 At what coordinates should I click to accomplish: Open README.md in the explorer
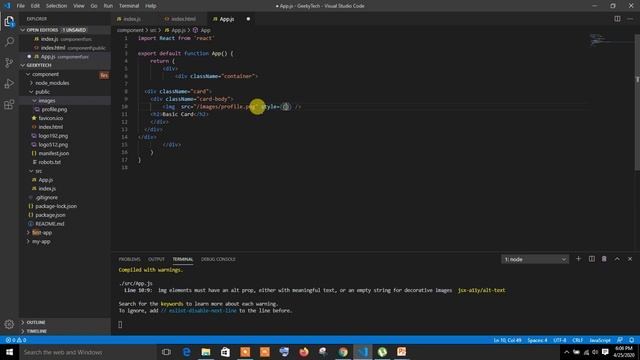(x=49, y=224)
